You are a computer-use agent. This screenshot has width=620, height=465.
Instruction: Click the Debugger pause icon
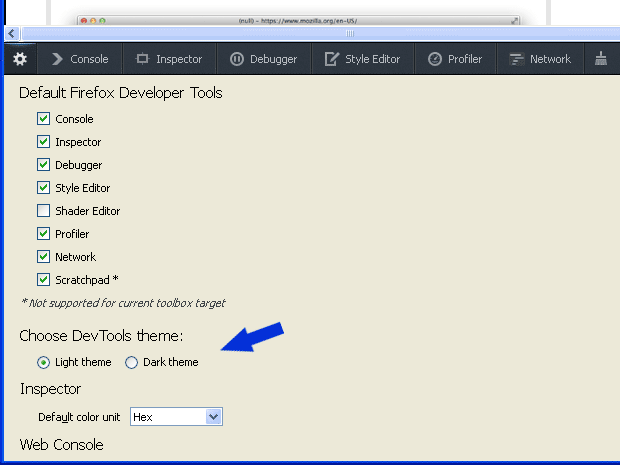pyautogui.click(x=237, y=59)
